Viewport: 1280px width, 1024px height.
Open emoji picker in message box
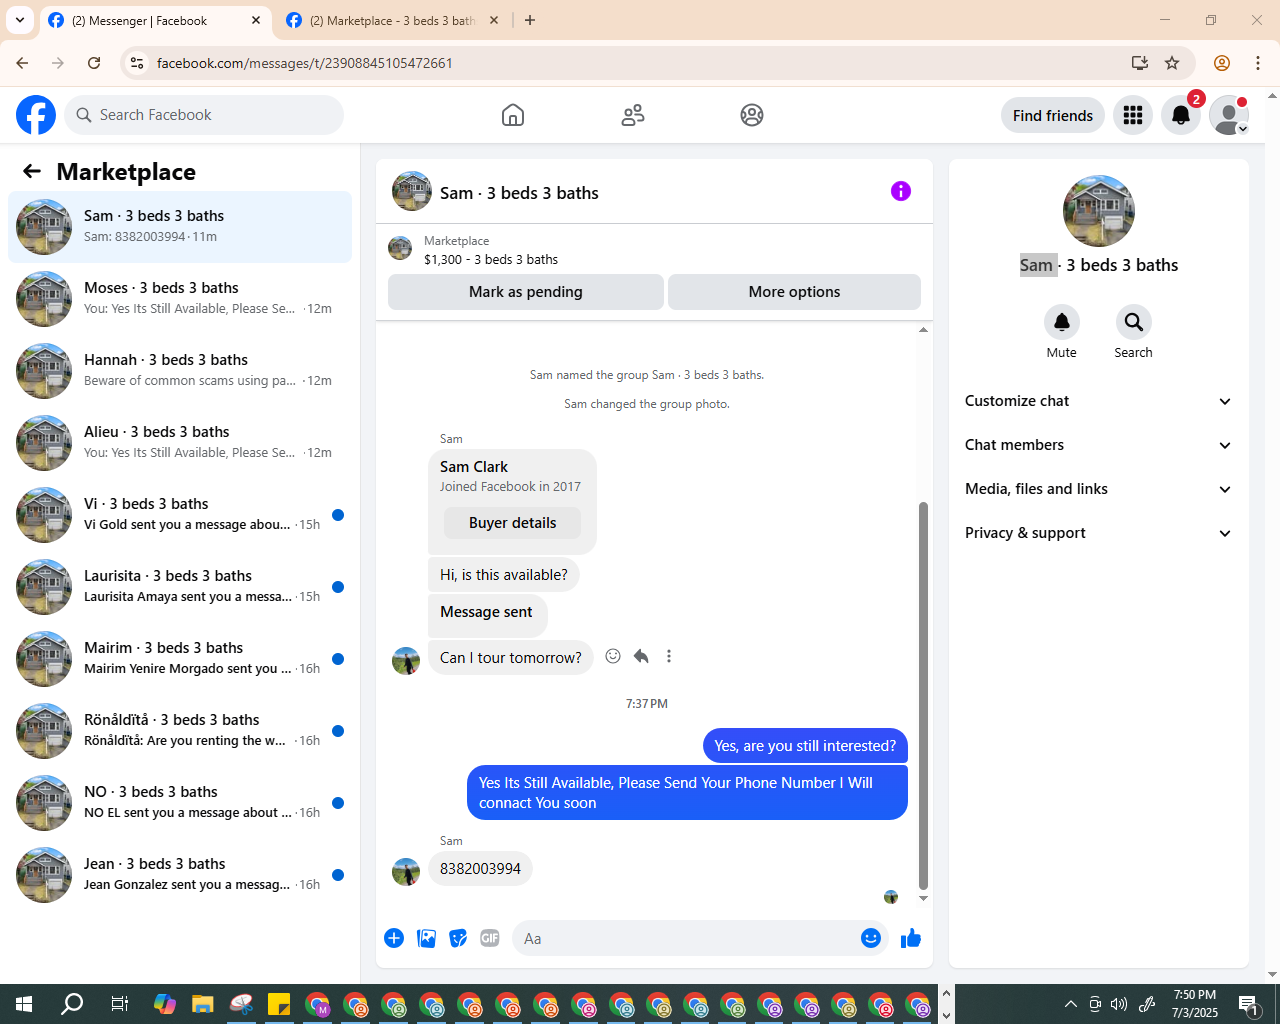tap(871, 938)
